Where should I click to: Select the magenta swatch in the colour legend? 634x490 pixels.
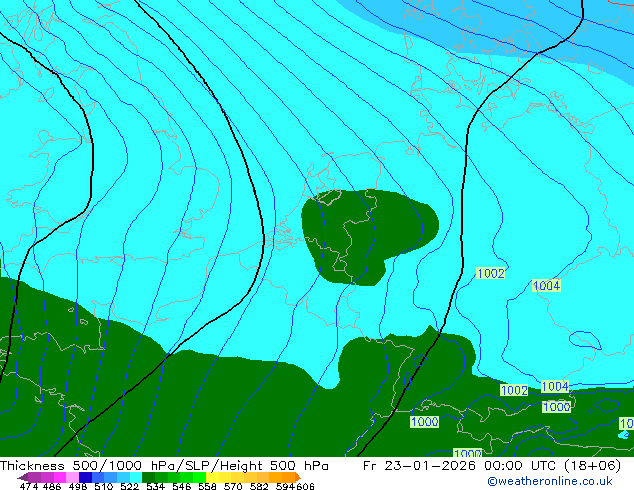click(60, 477)
